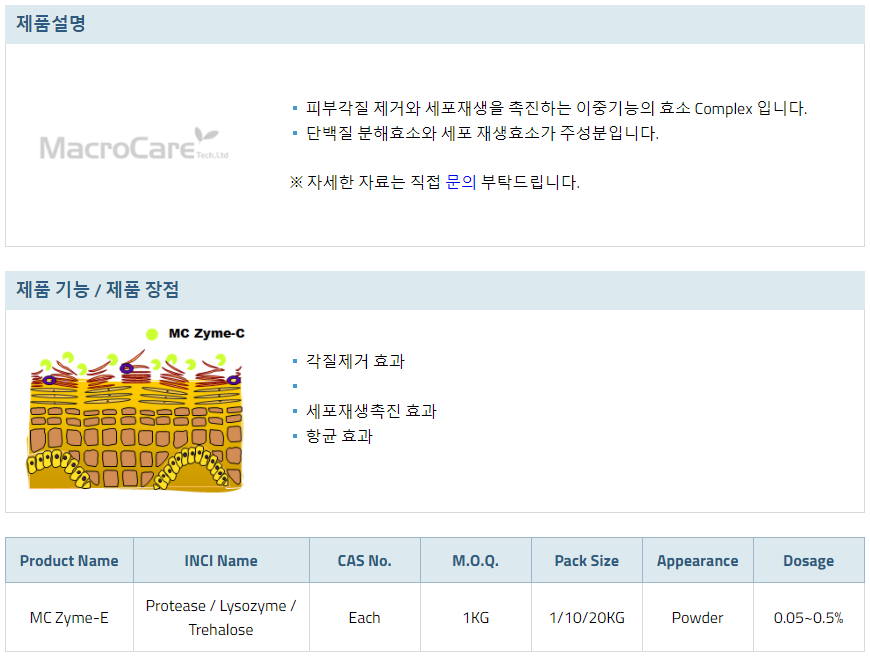
Task: Click the line starting 단백질 분해효소와
Action: [x=482, y=133]
